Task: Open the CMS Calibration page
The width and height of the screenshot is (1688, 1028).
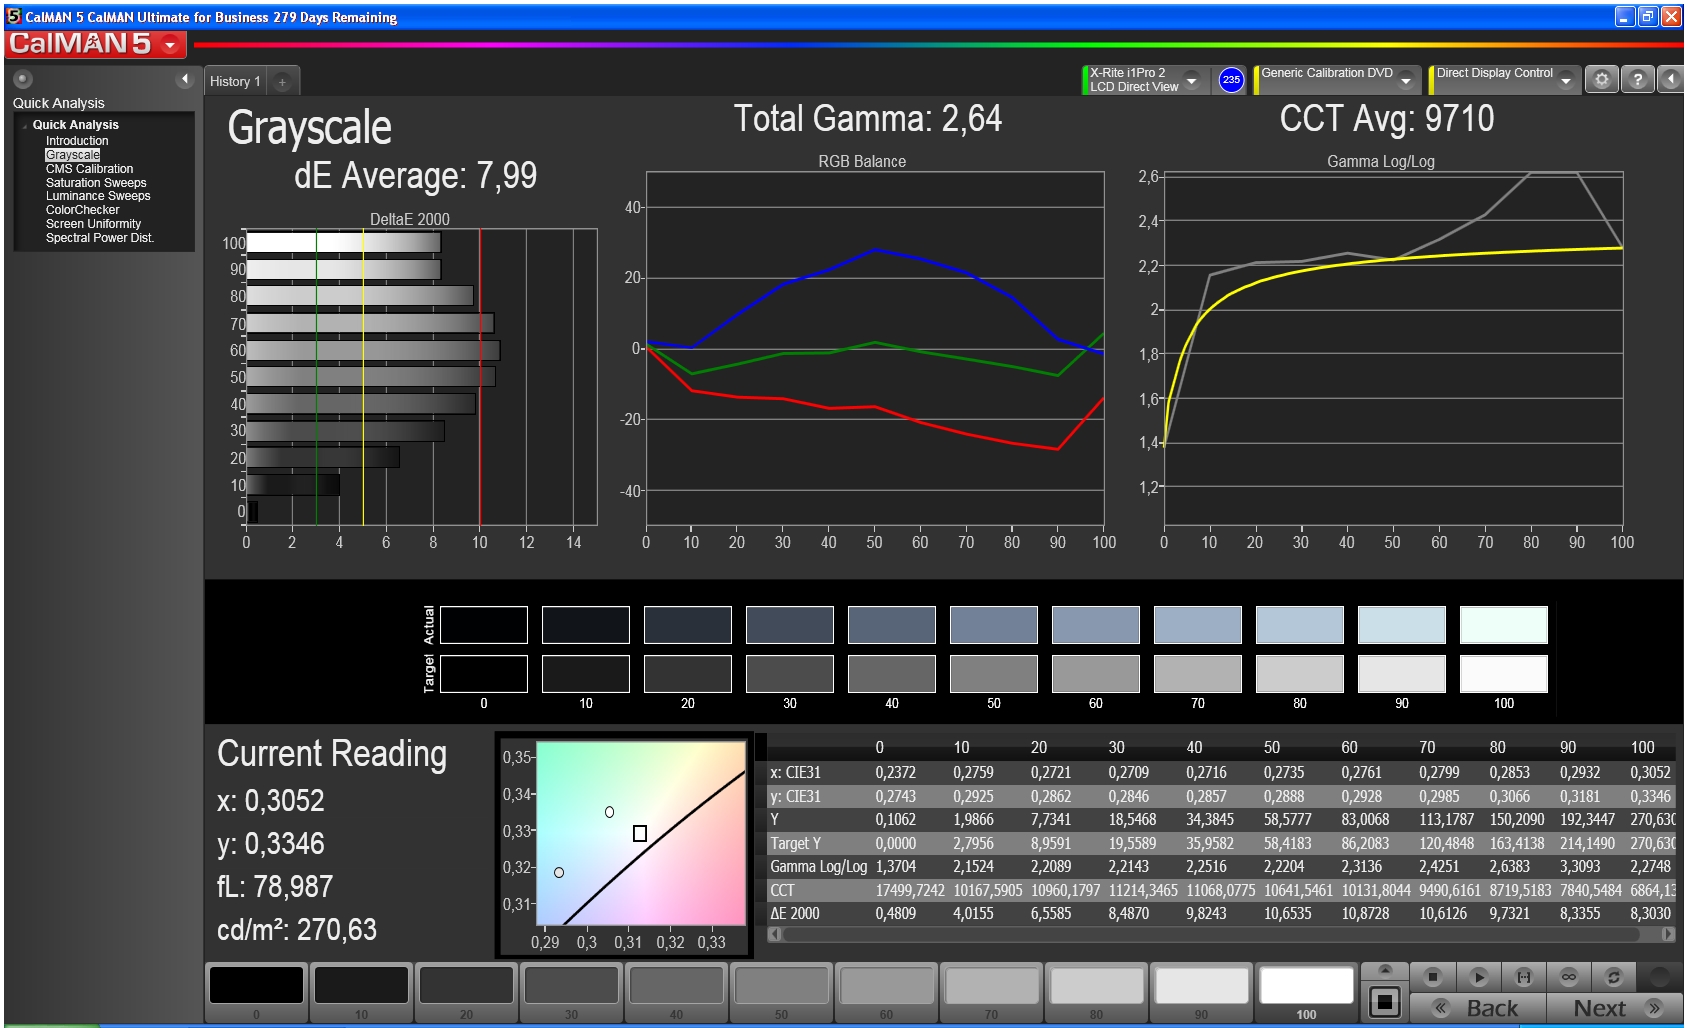Action: pos(89,169)
